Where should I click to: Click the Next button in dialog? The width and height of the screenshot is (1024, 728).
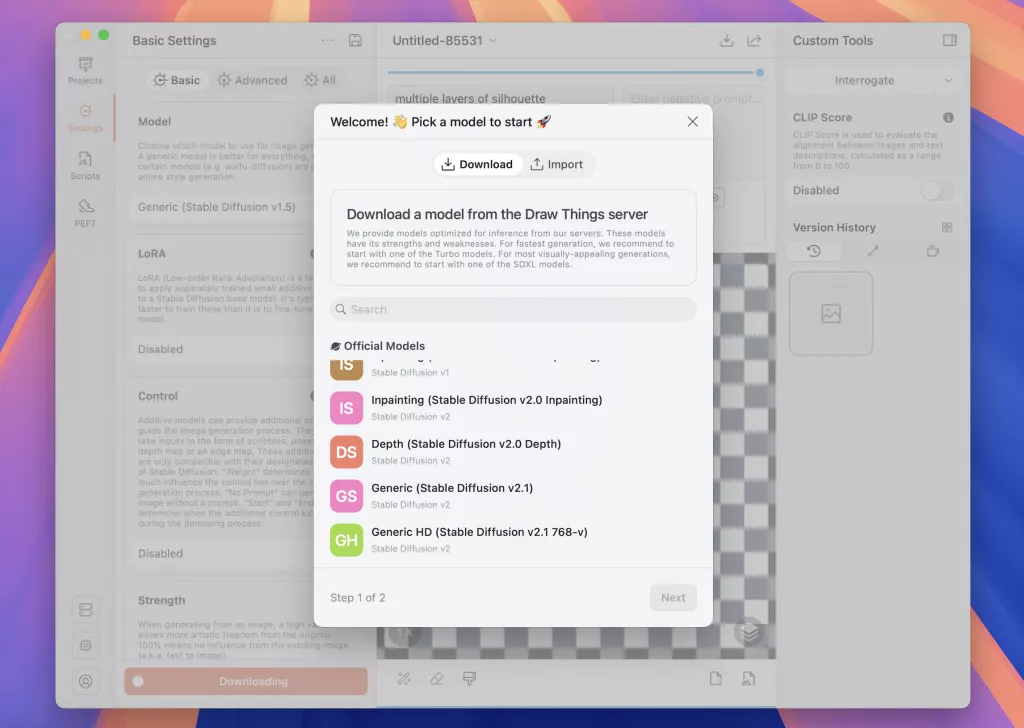coord(673,597)
